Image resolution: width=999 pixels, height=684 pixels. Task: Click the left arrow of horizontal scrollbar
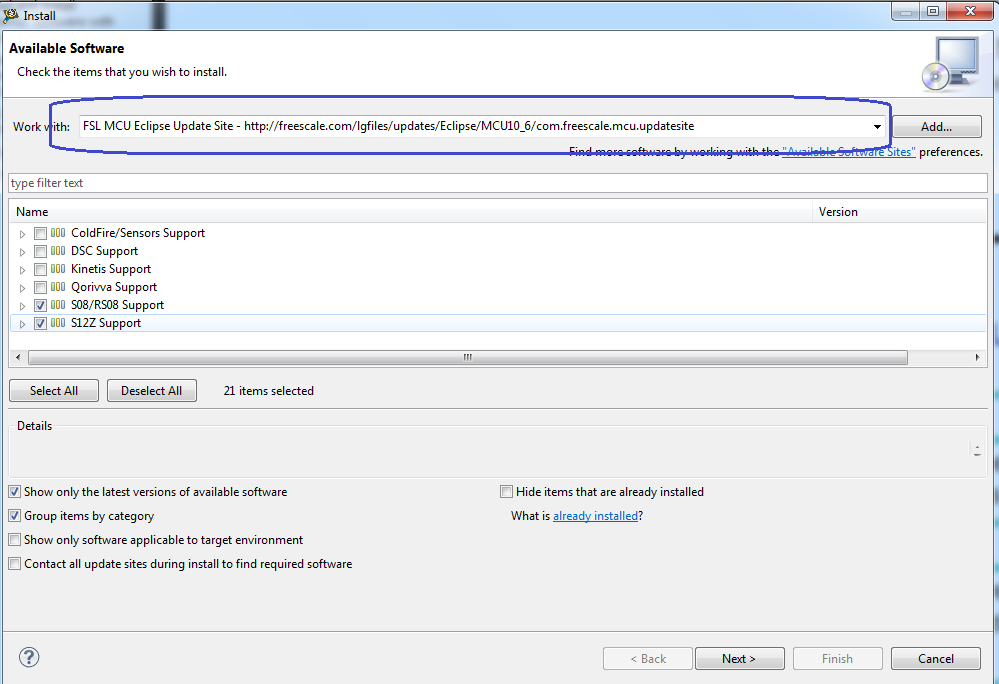pyautogui.click(x=18, y=357)
